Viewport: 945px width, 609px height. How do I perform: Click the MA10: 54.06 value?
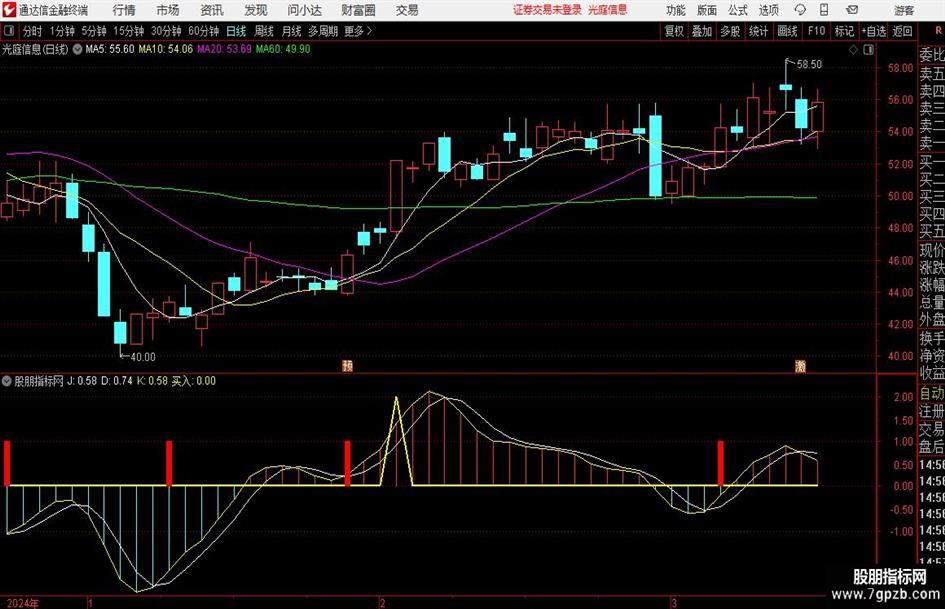(x=166, y=49)
